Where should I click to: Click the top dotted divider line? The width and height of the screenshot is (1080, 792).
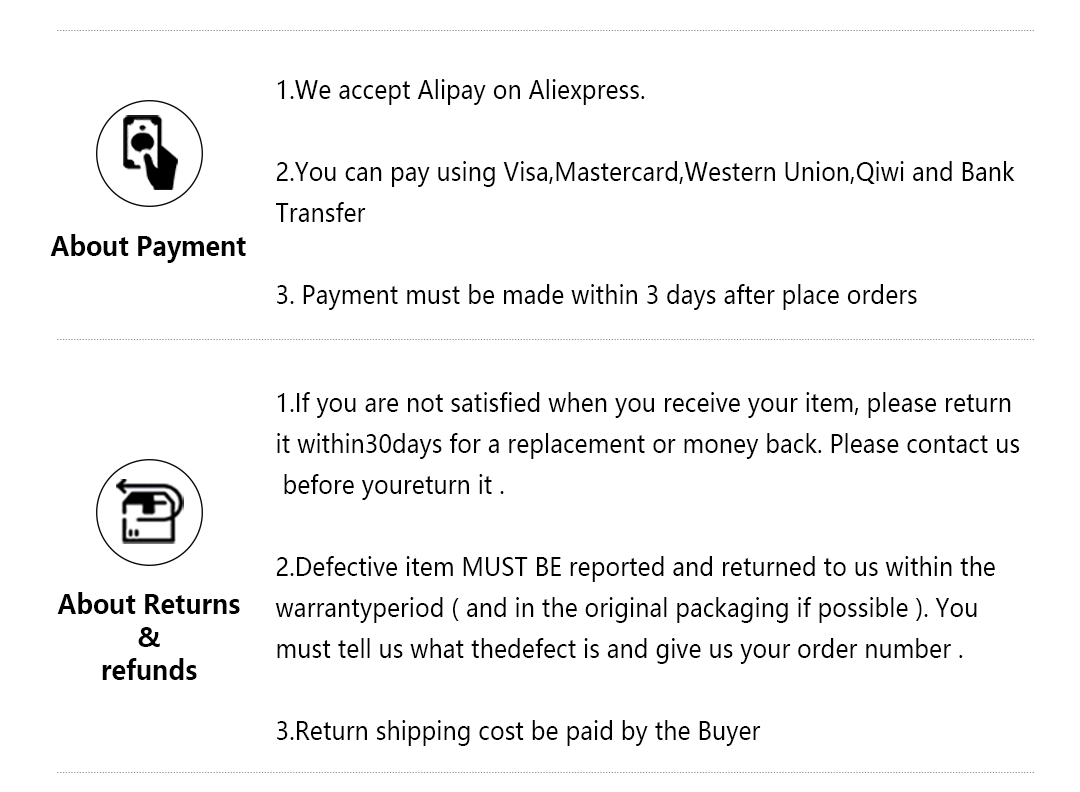tap(545, 30)
